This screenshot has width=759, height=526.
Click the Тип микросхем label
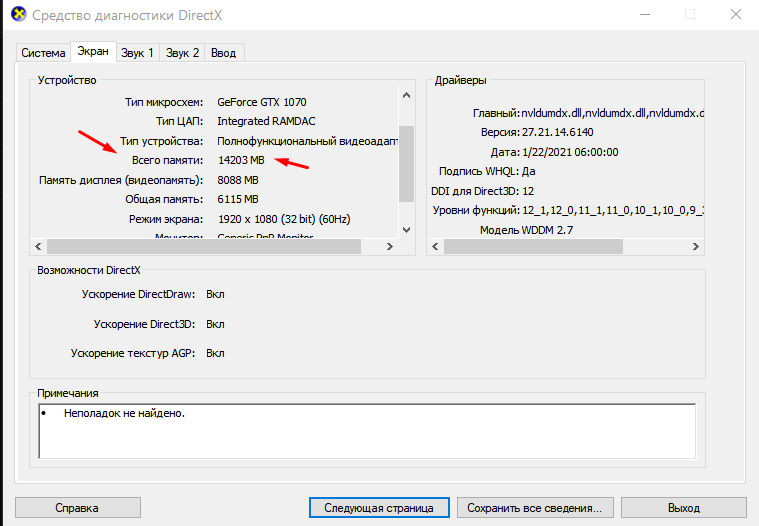[x=164, y=102]
